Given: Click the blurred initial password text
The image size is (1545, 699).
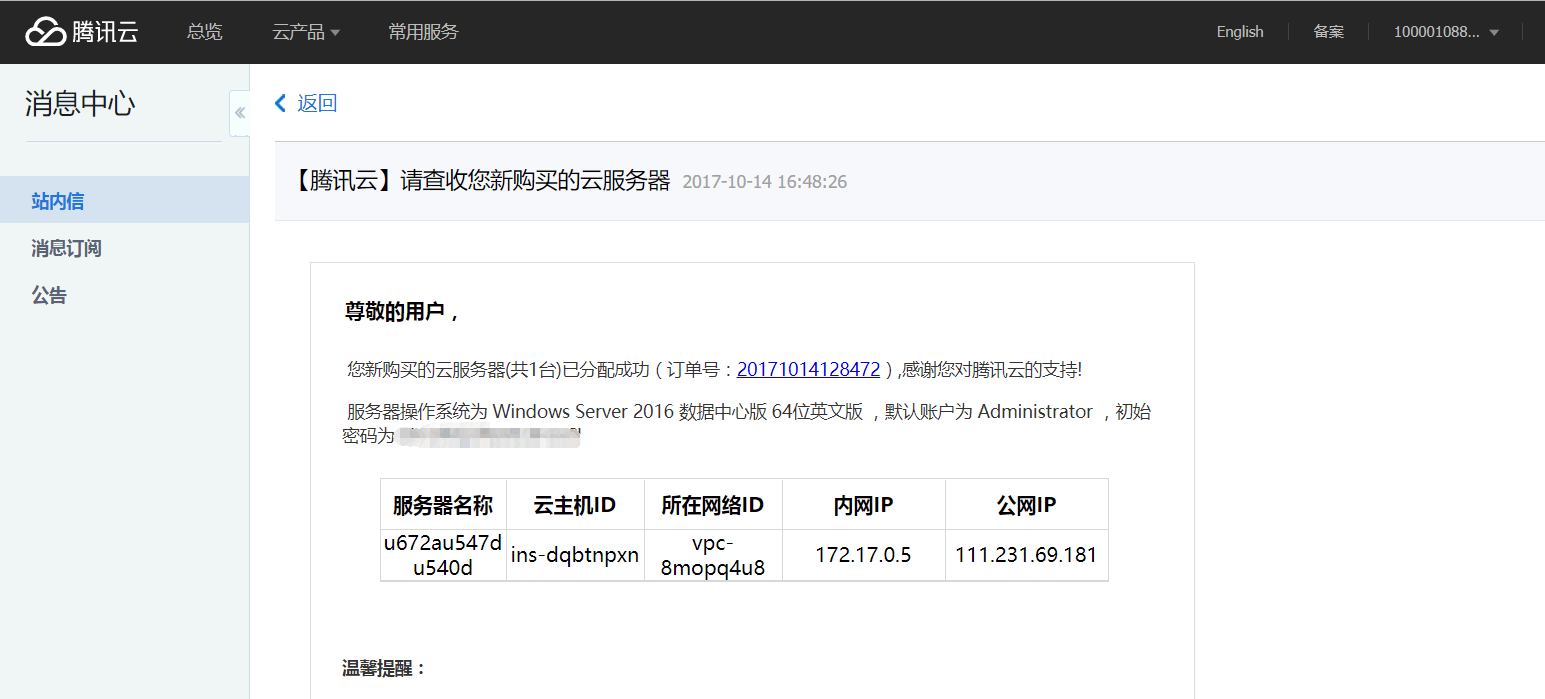Looking at the screenshot, I should pos(489,436).
